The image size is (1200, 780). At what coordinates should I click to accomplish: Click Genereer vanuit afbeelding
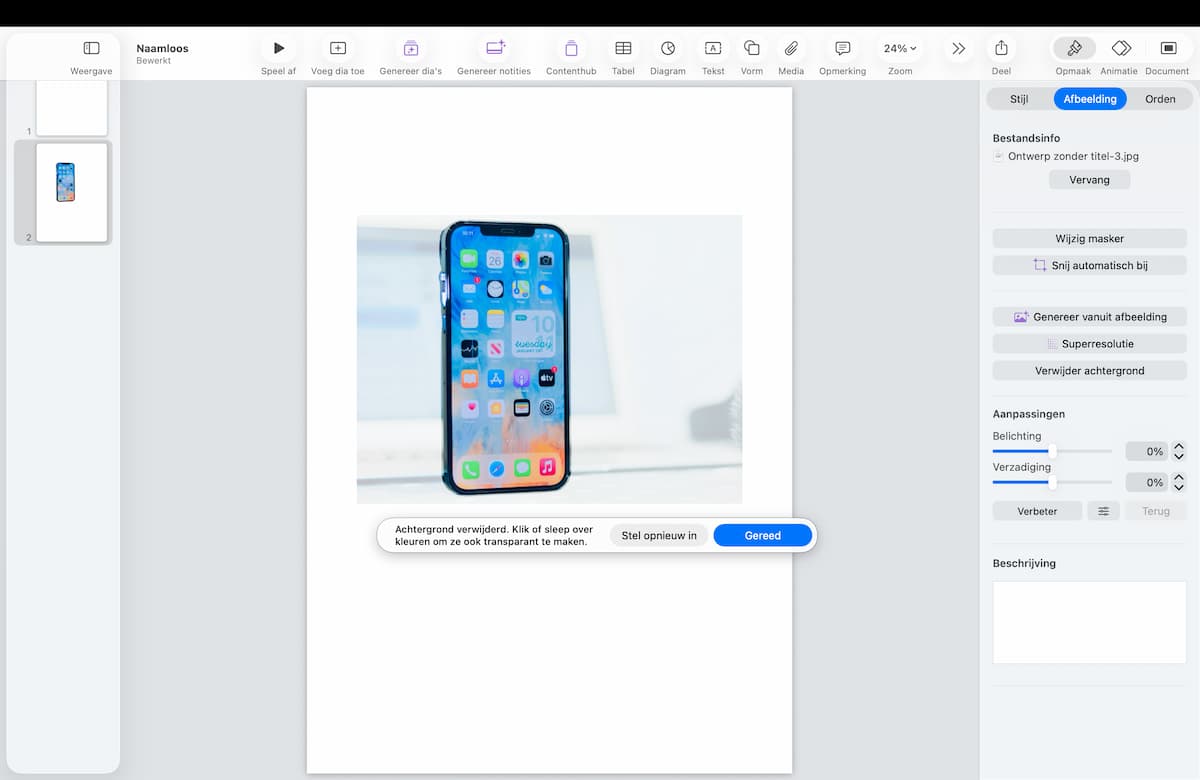[x=1089, y=317]
